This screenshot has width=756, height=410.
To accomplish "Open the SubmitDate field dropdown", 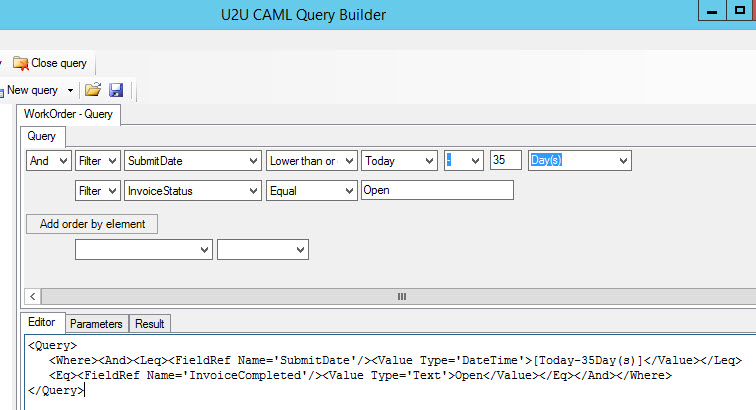I will pos(192,161).
